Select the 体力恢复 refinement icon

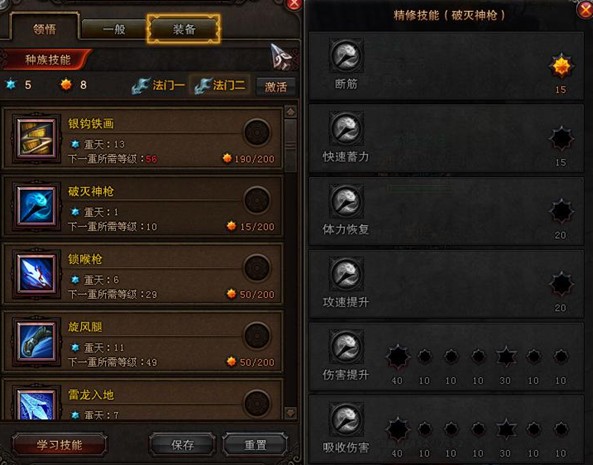point(346,201)
